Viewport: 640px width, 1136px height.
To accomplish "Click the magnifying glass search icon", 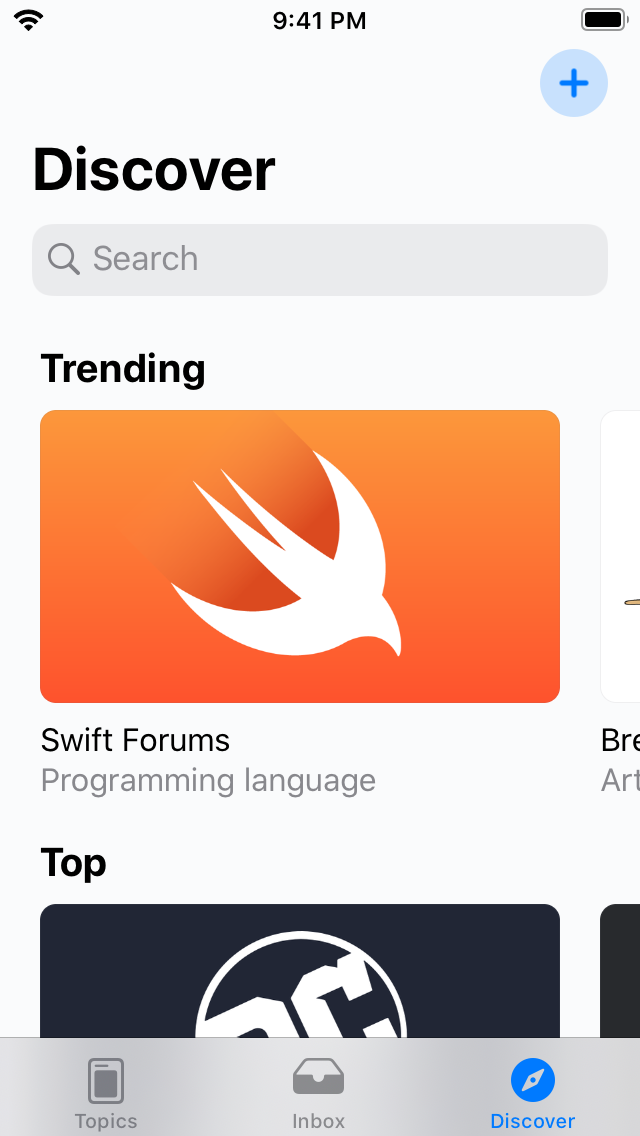I will click(64, 259).
